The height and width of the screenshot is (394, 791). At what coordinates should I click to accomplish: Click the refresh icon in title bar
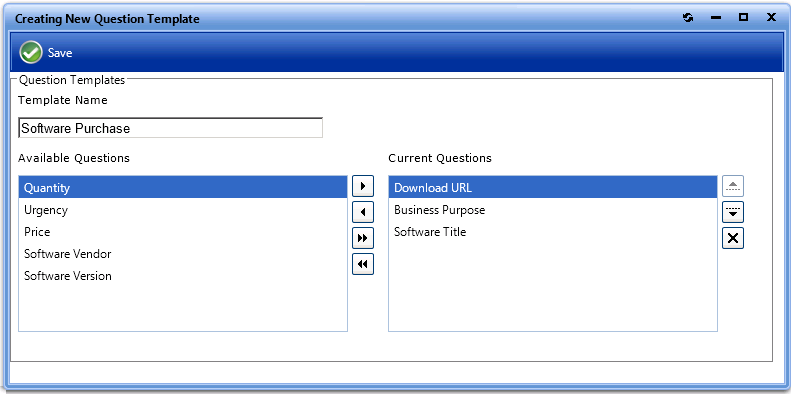coord(688,18)
